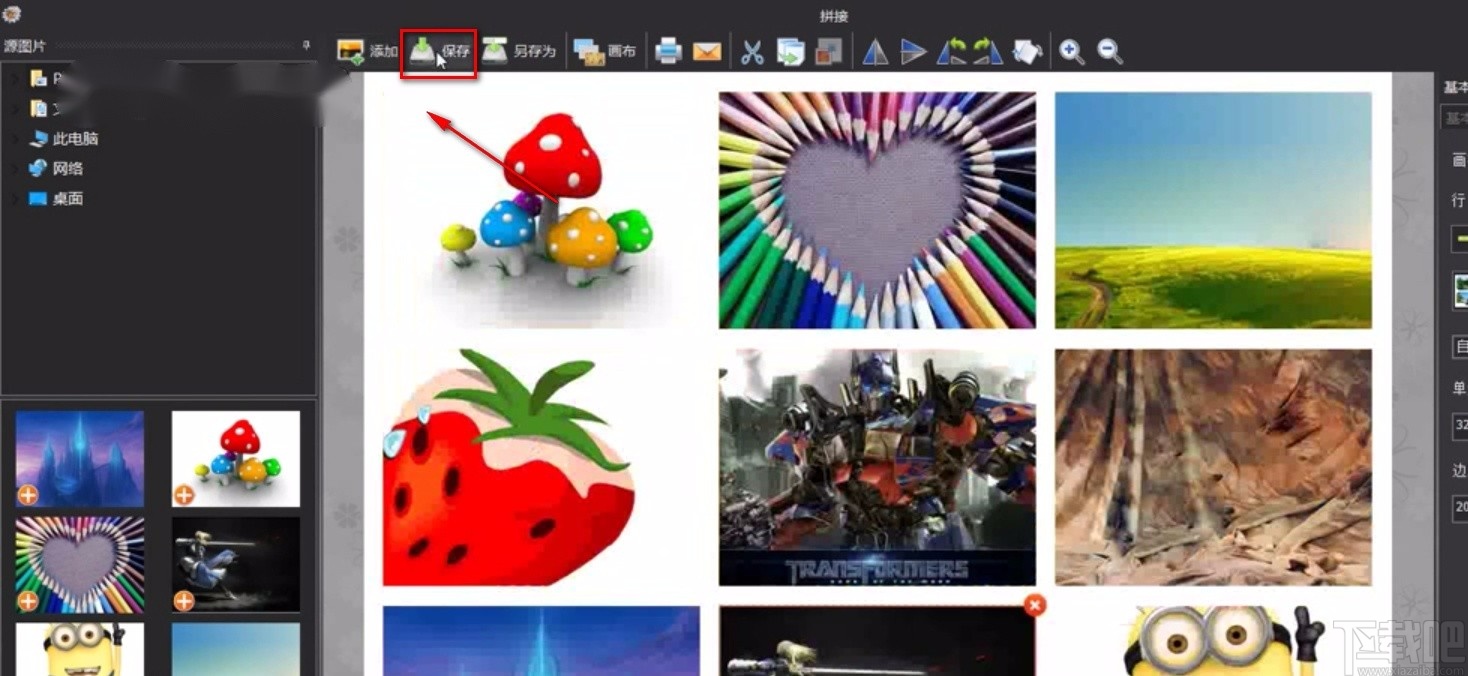Select the blue sky source thumbnail in left panel
The image size is (1468, 676).
pos(236,649)
